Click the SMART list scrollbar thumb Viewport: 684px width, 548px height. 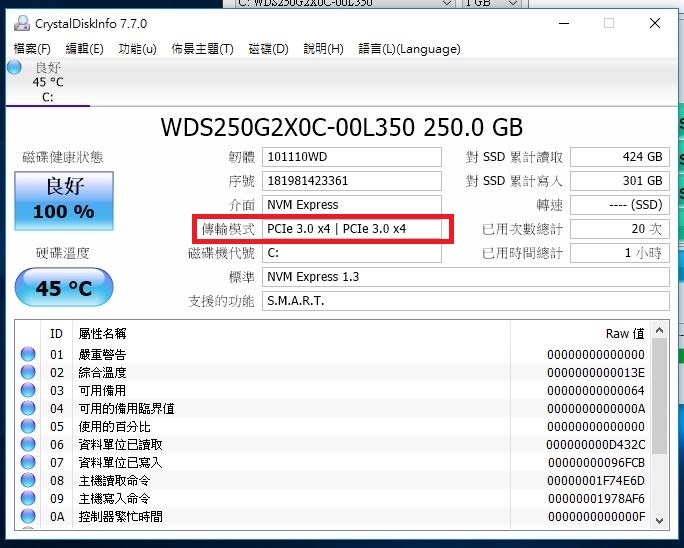660,396
